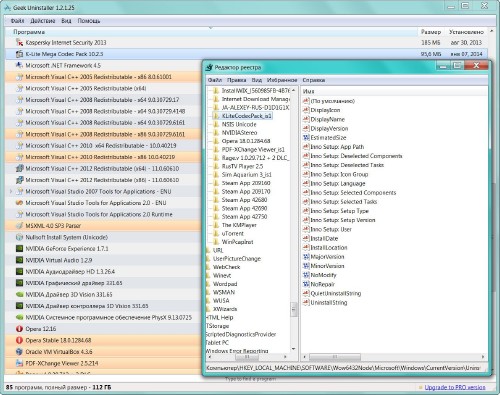The height and width of the screenshot is (395, 500).
Task: Open the Правка menu in registry editor
Action: pos(237,80)
